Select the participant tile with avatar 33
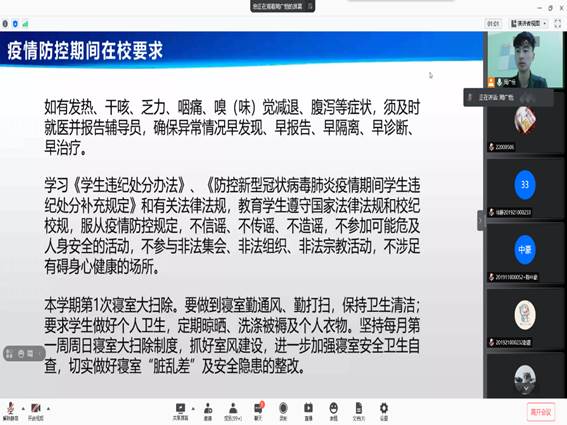The width and height of the screenshot is (567, 425). [x=524, y=188]
